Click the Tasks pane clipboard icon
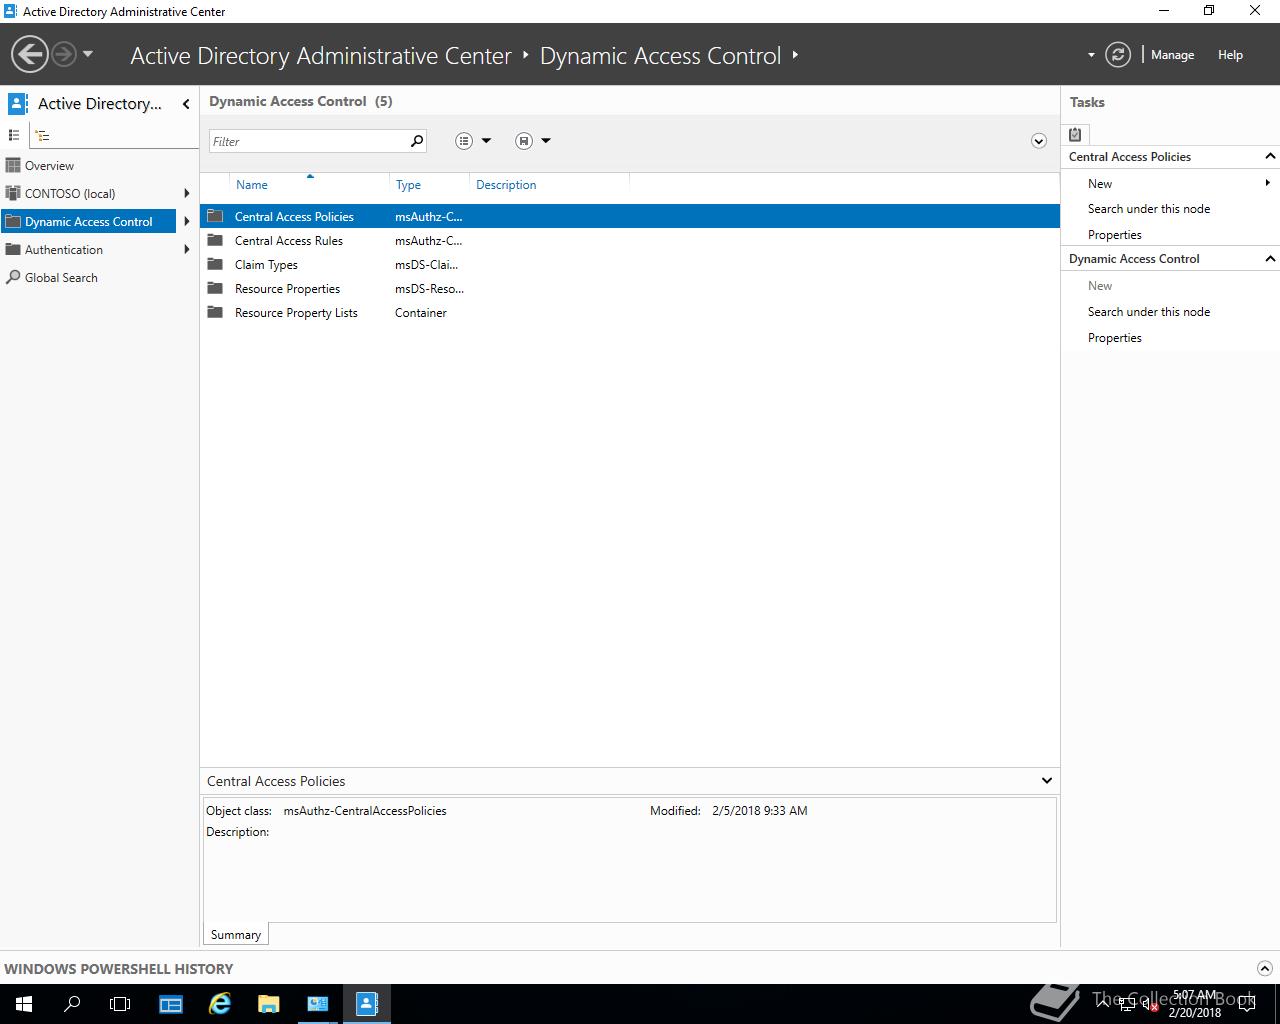 tap(1075, 135)
